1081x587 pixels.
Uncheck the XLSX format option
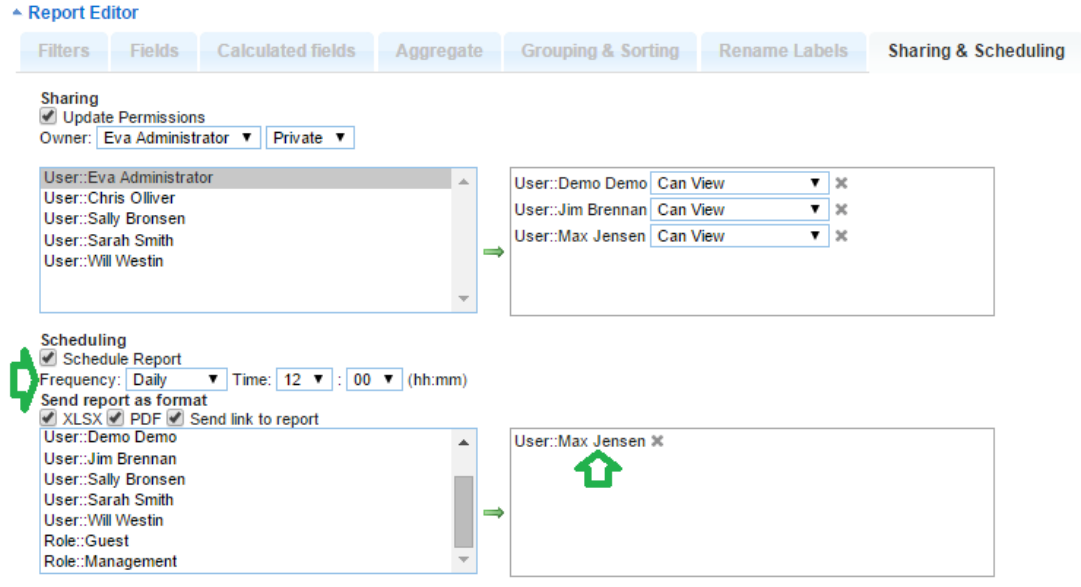(49, 418)
